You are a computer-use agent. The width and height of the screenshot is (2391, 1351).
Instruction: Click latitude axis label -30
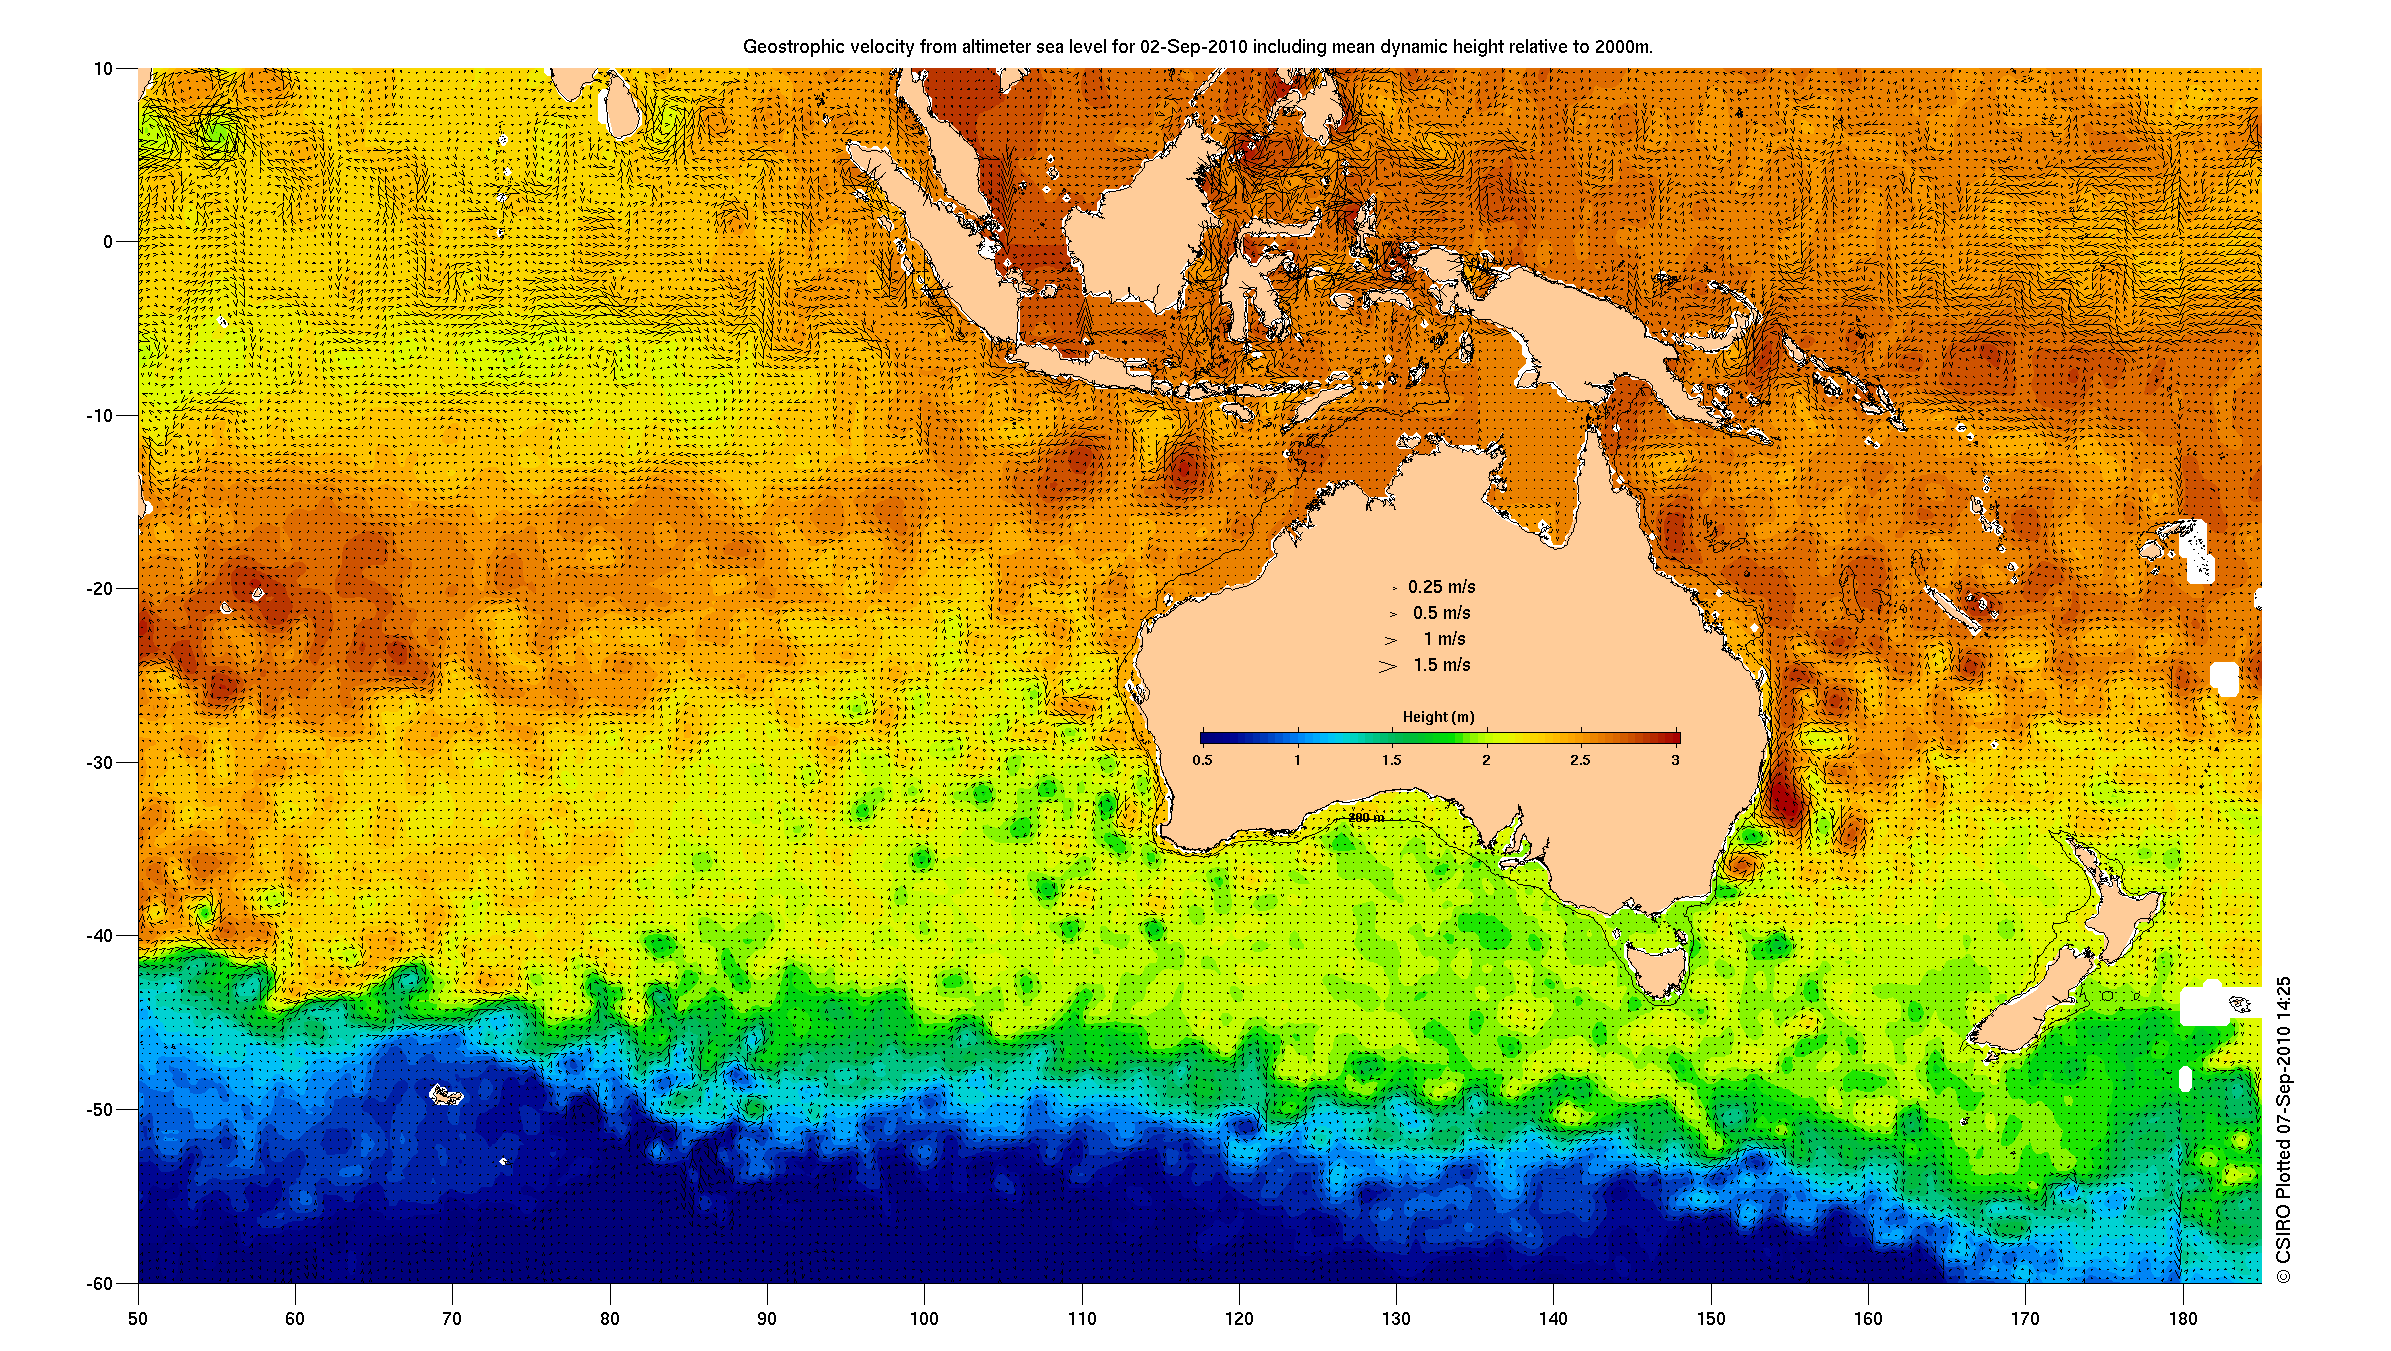(99, 763)
